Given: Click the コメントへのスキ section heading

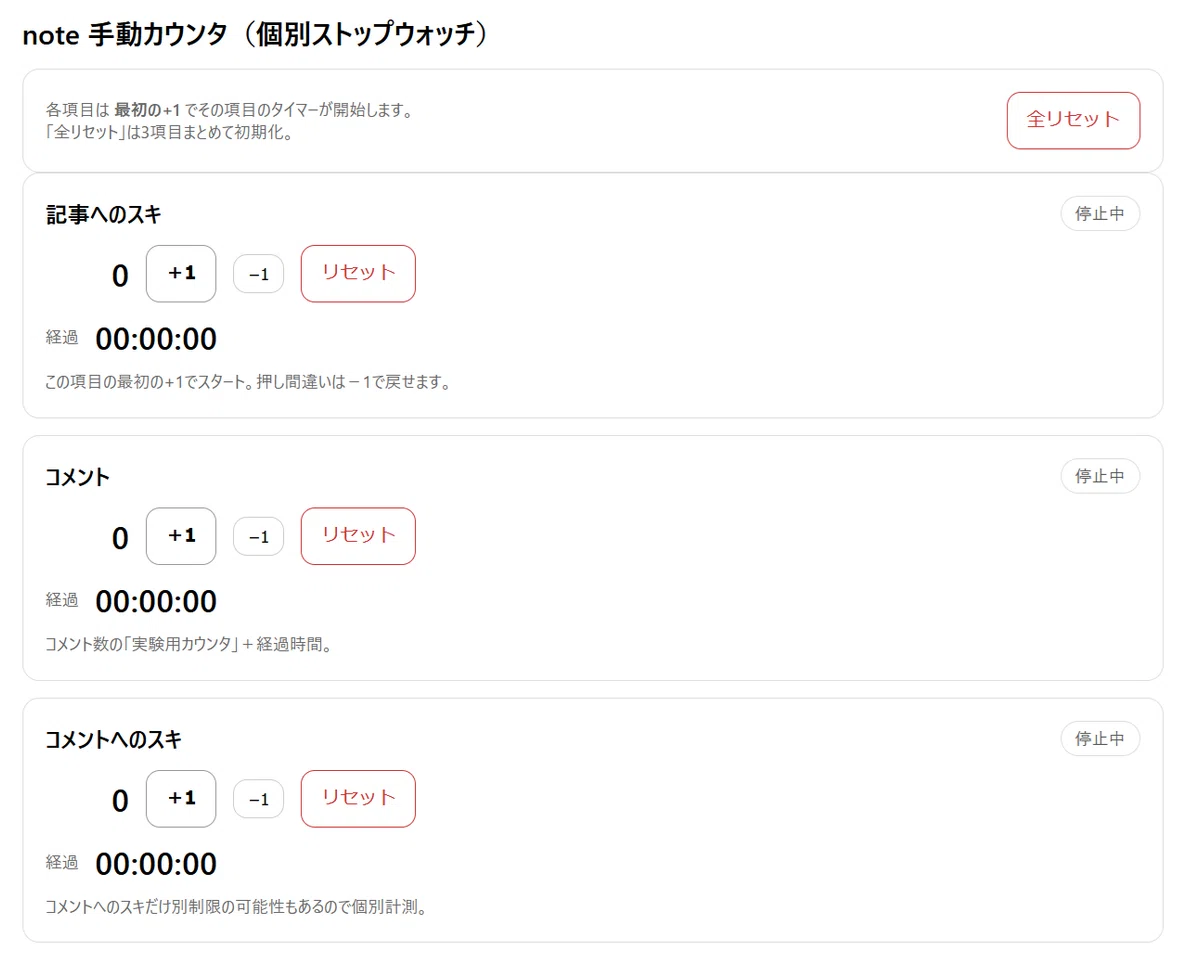Looking at the screenshot, I should [114, 739].
